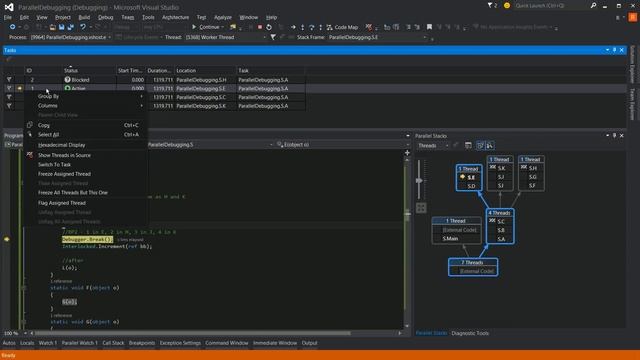Switch to the Diagnostic Tools tab
Image resolution: width=640 pixels, height=360 pixels.
click(470, 333)
